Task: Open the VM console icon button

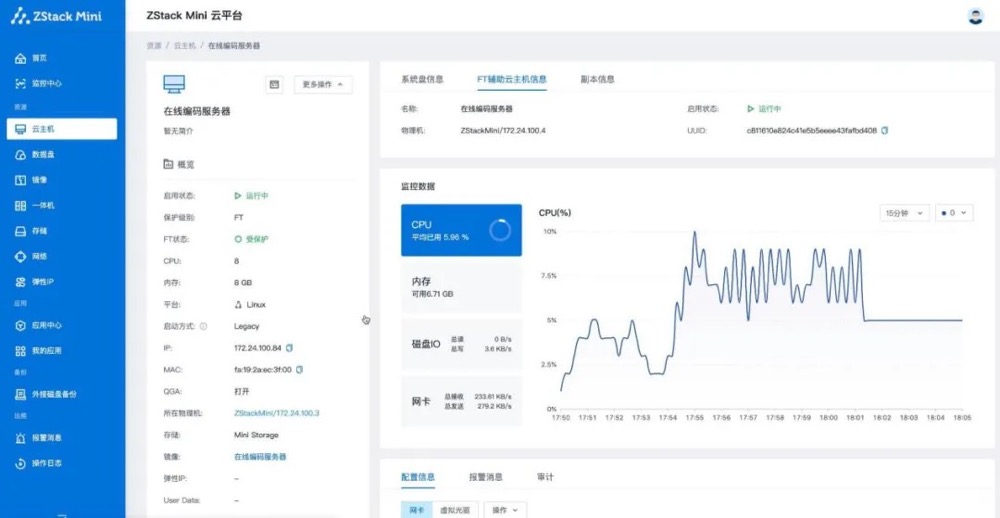Action: (274, 84)
